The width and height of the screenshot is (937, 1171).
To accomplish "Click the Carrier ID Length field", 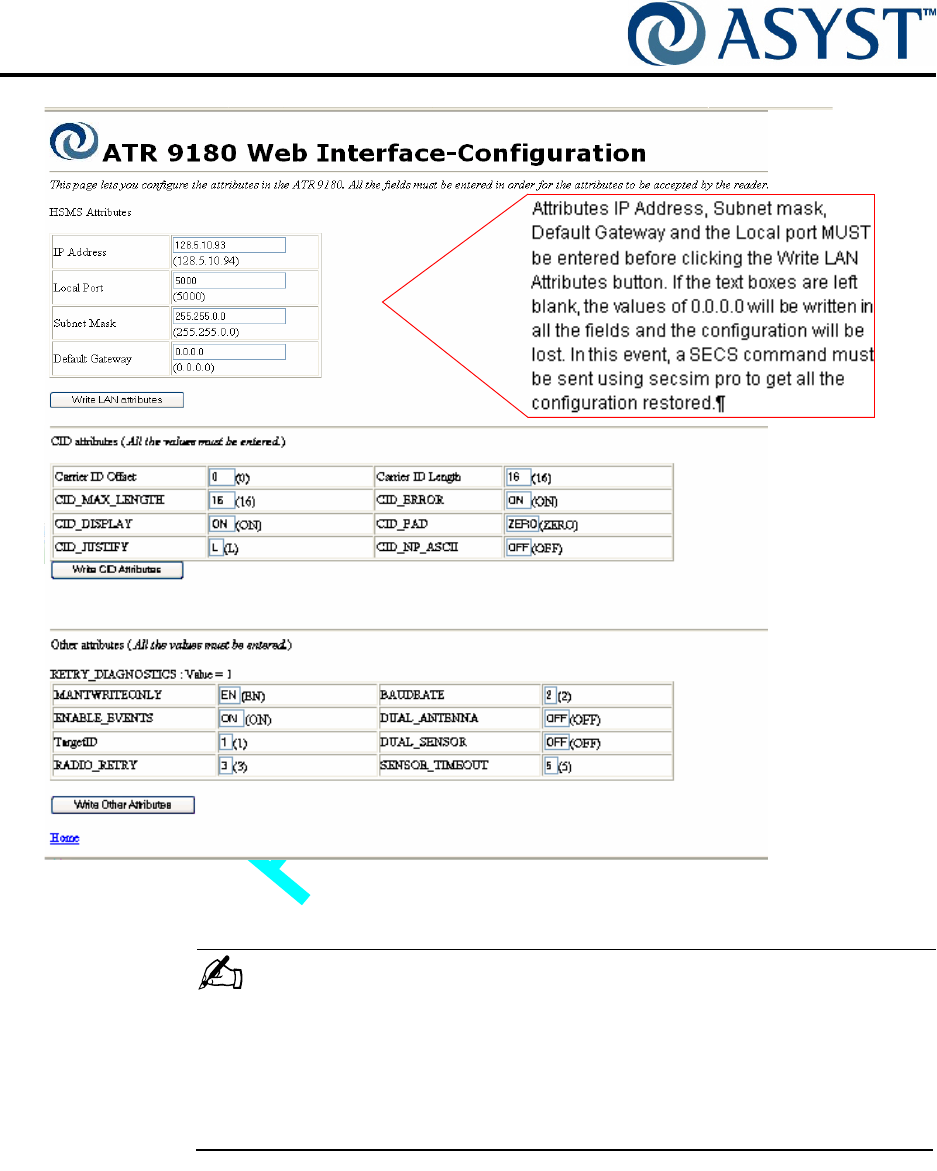I will [x=518, y=476].
